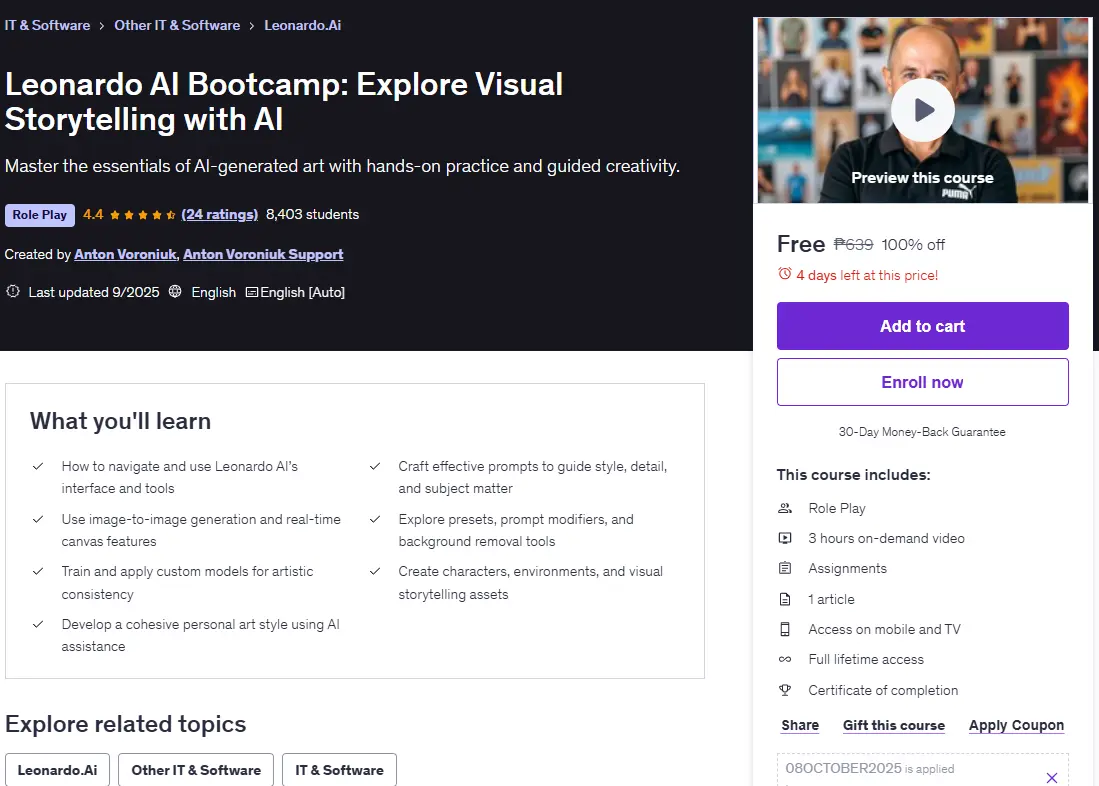Click Apply Coupon

click(x=1016, y=726)
